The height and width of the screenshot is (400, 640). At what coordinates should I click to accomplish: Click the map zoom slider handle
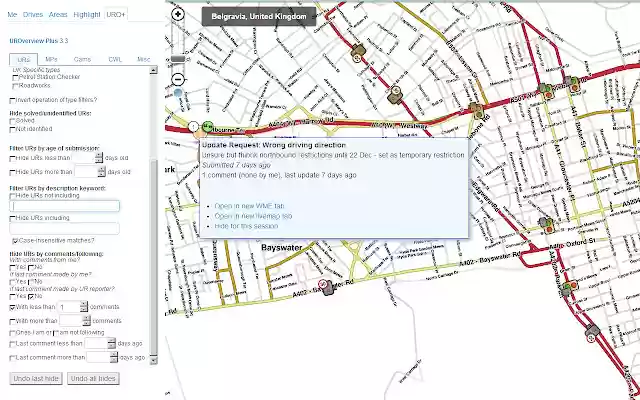178,59
